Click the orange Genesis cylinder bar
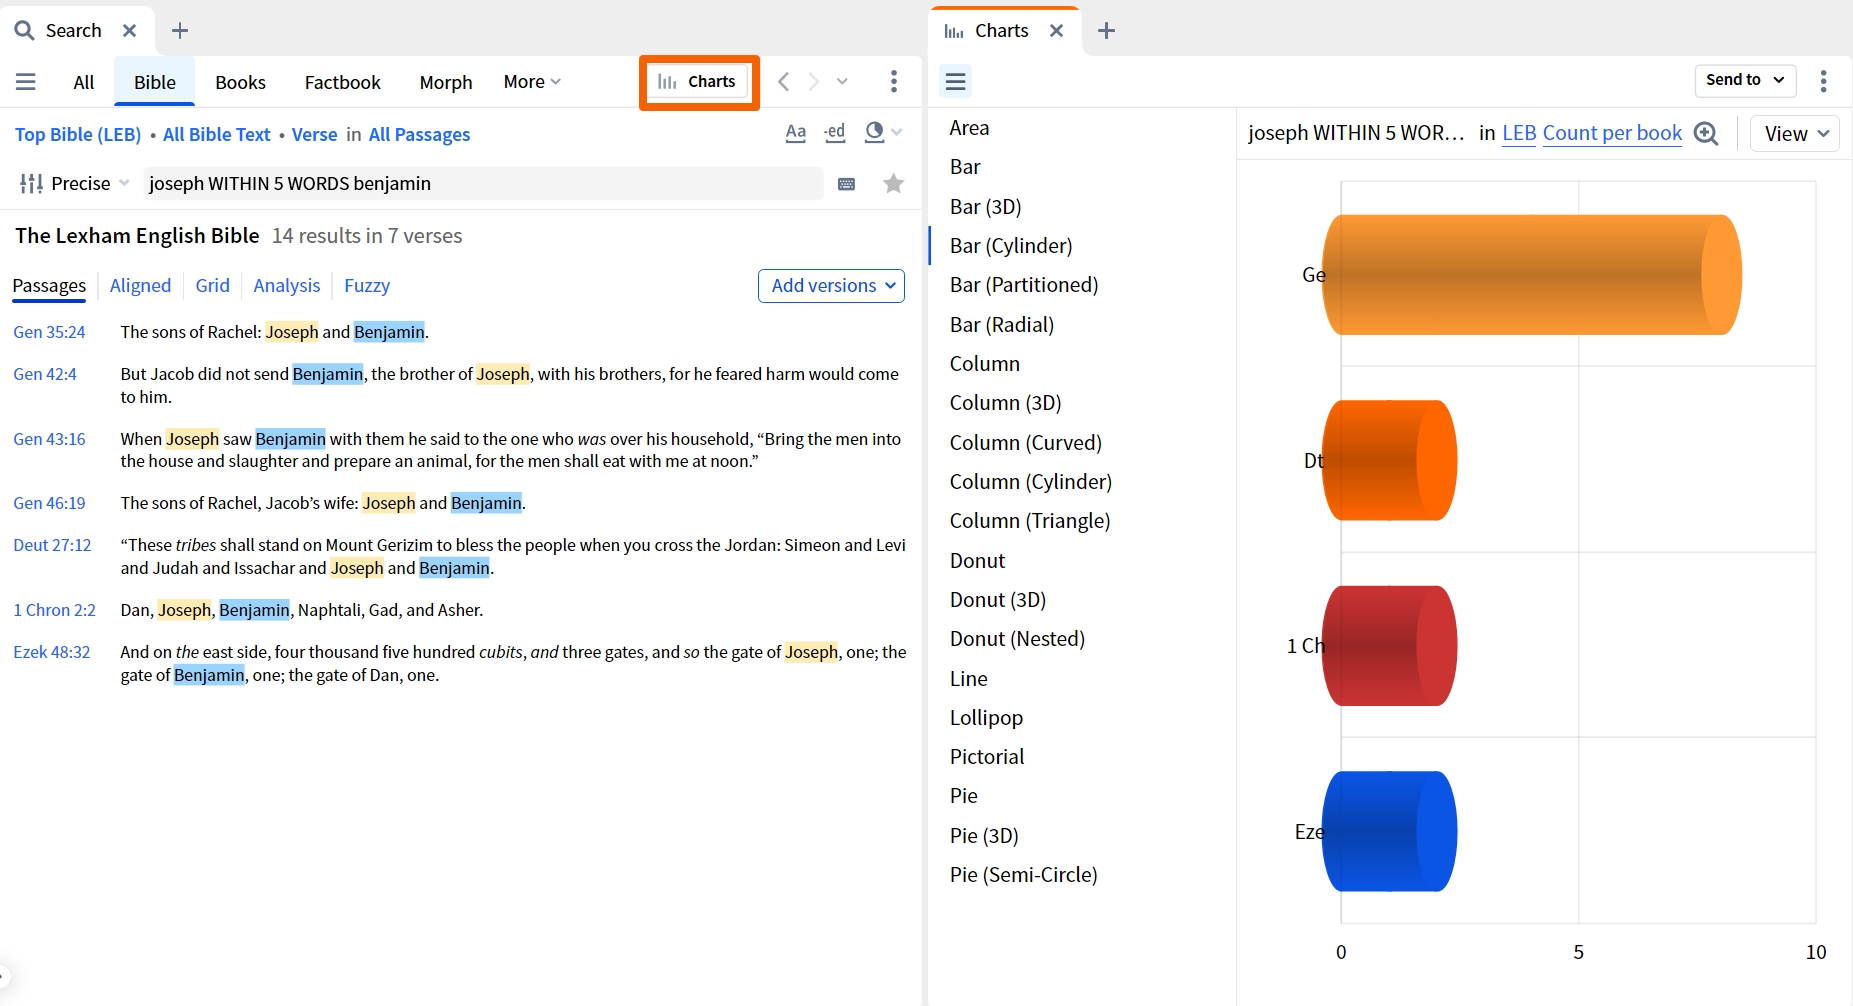 pos(1532,275)
